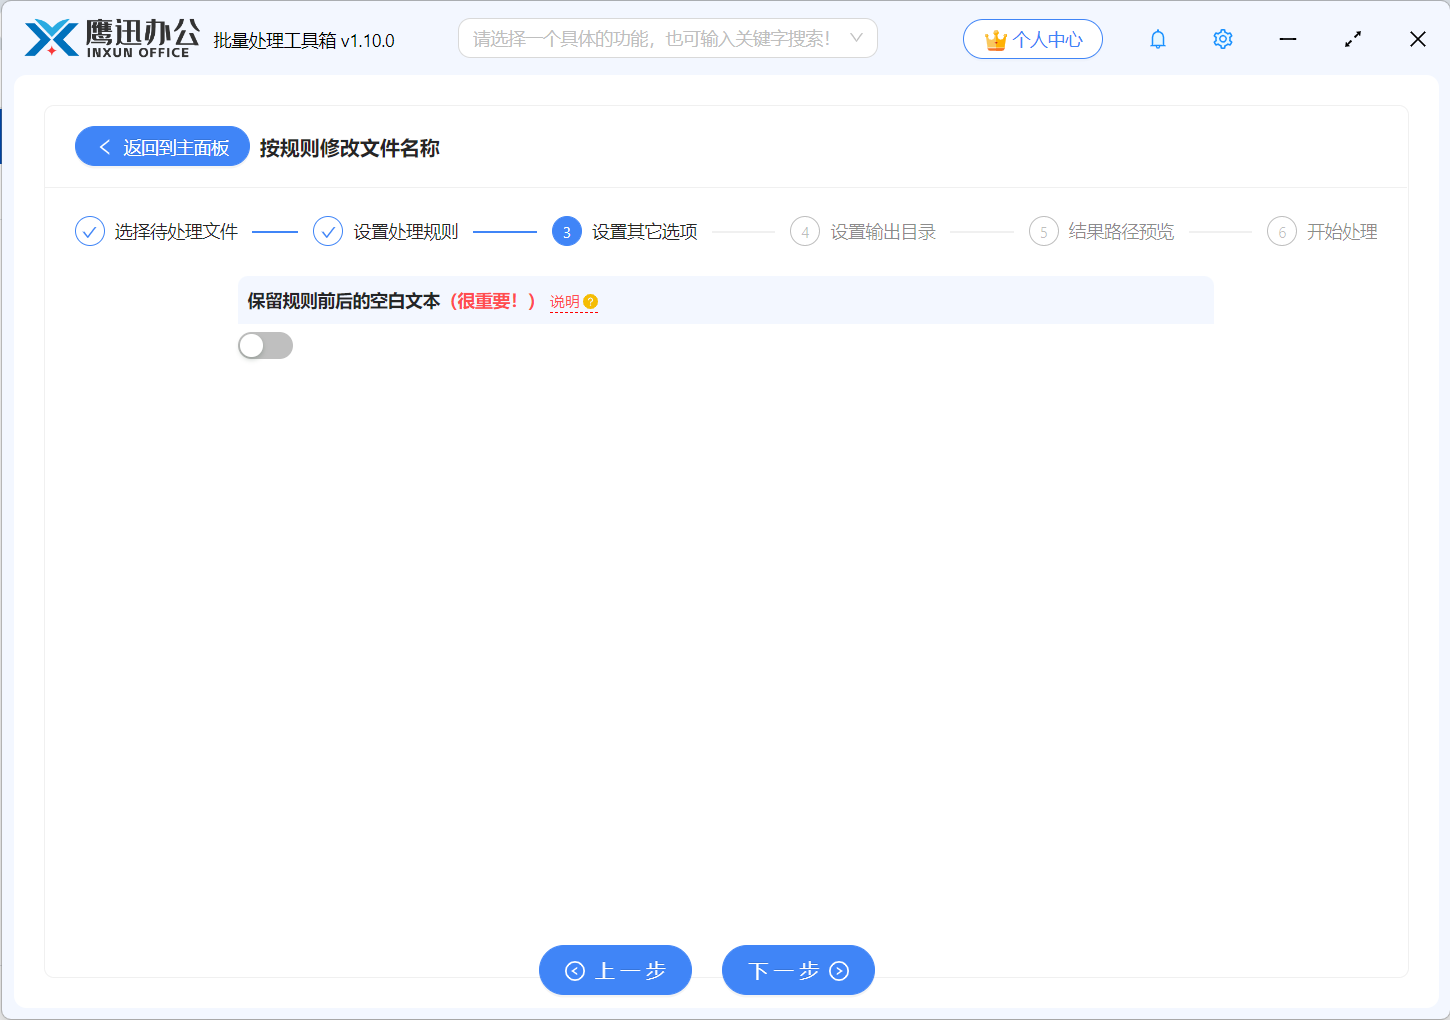Screen dimensions: 1450x1020
Task: Click the checkmark circle on step 设置处理规则
Action: tap(328, 231)
